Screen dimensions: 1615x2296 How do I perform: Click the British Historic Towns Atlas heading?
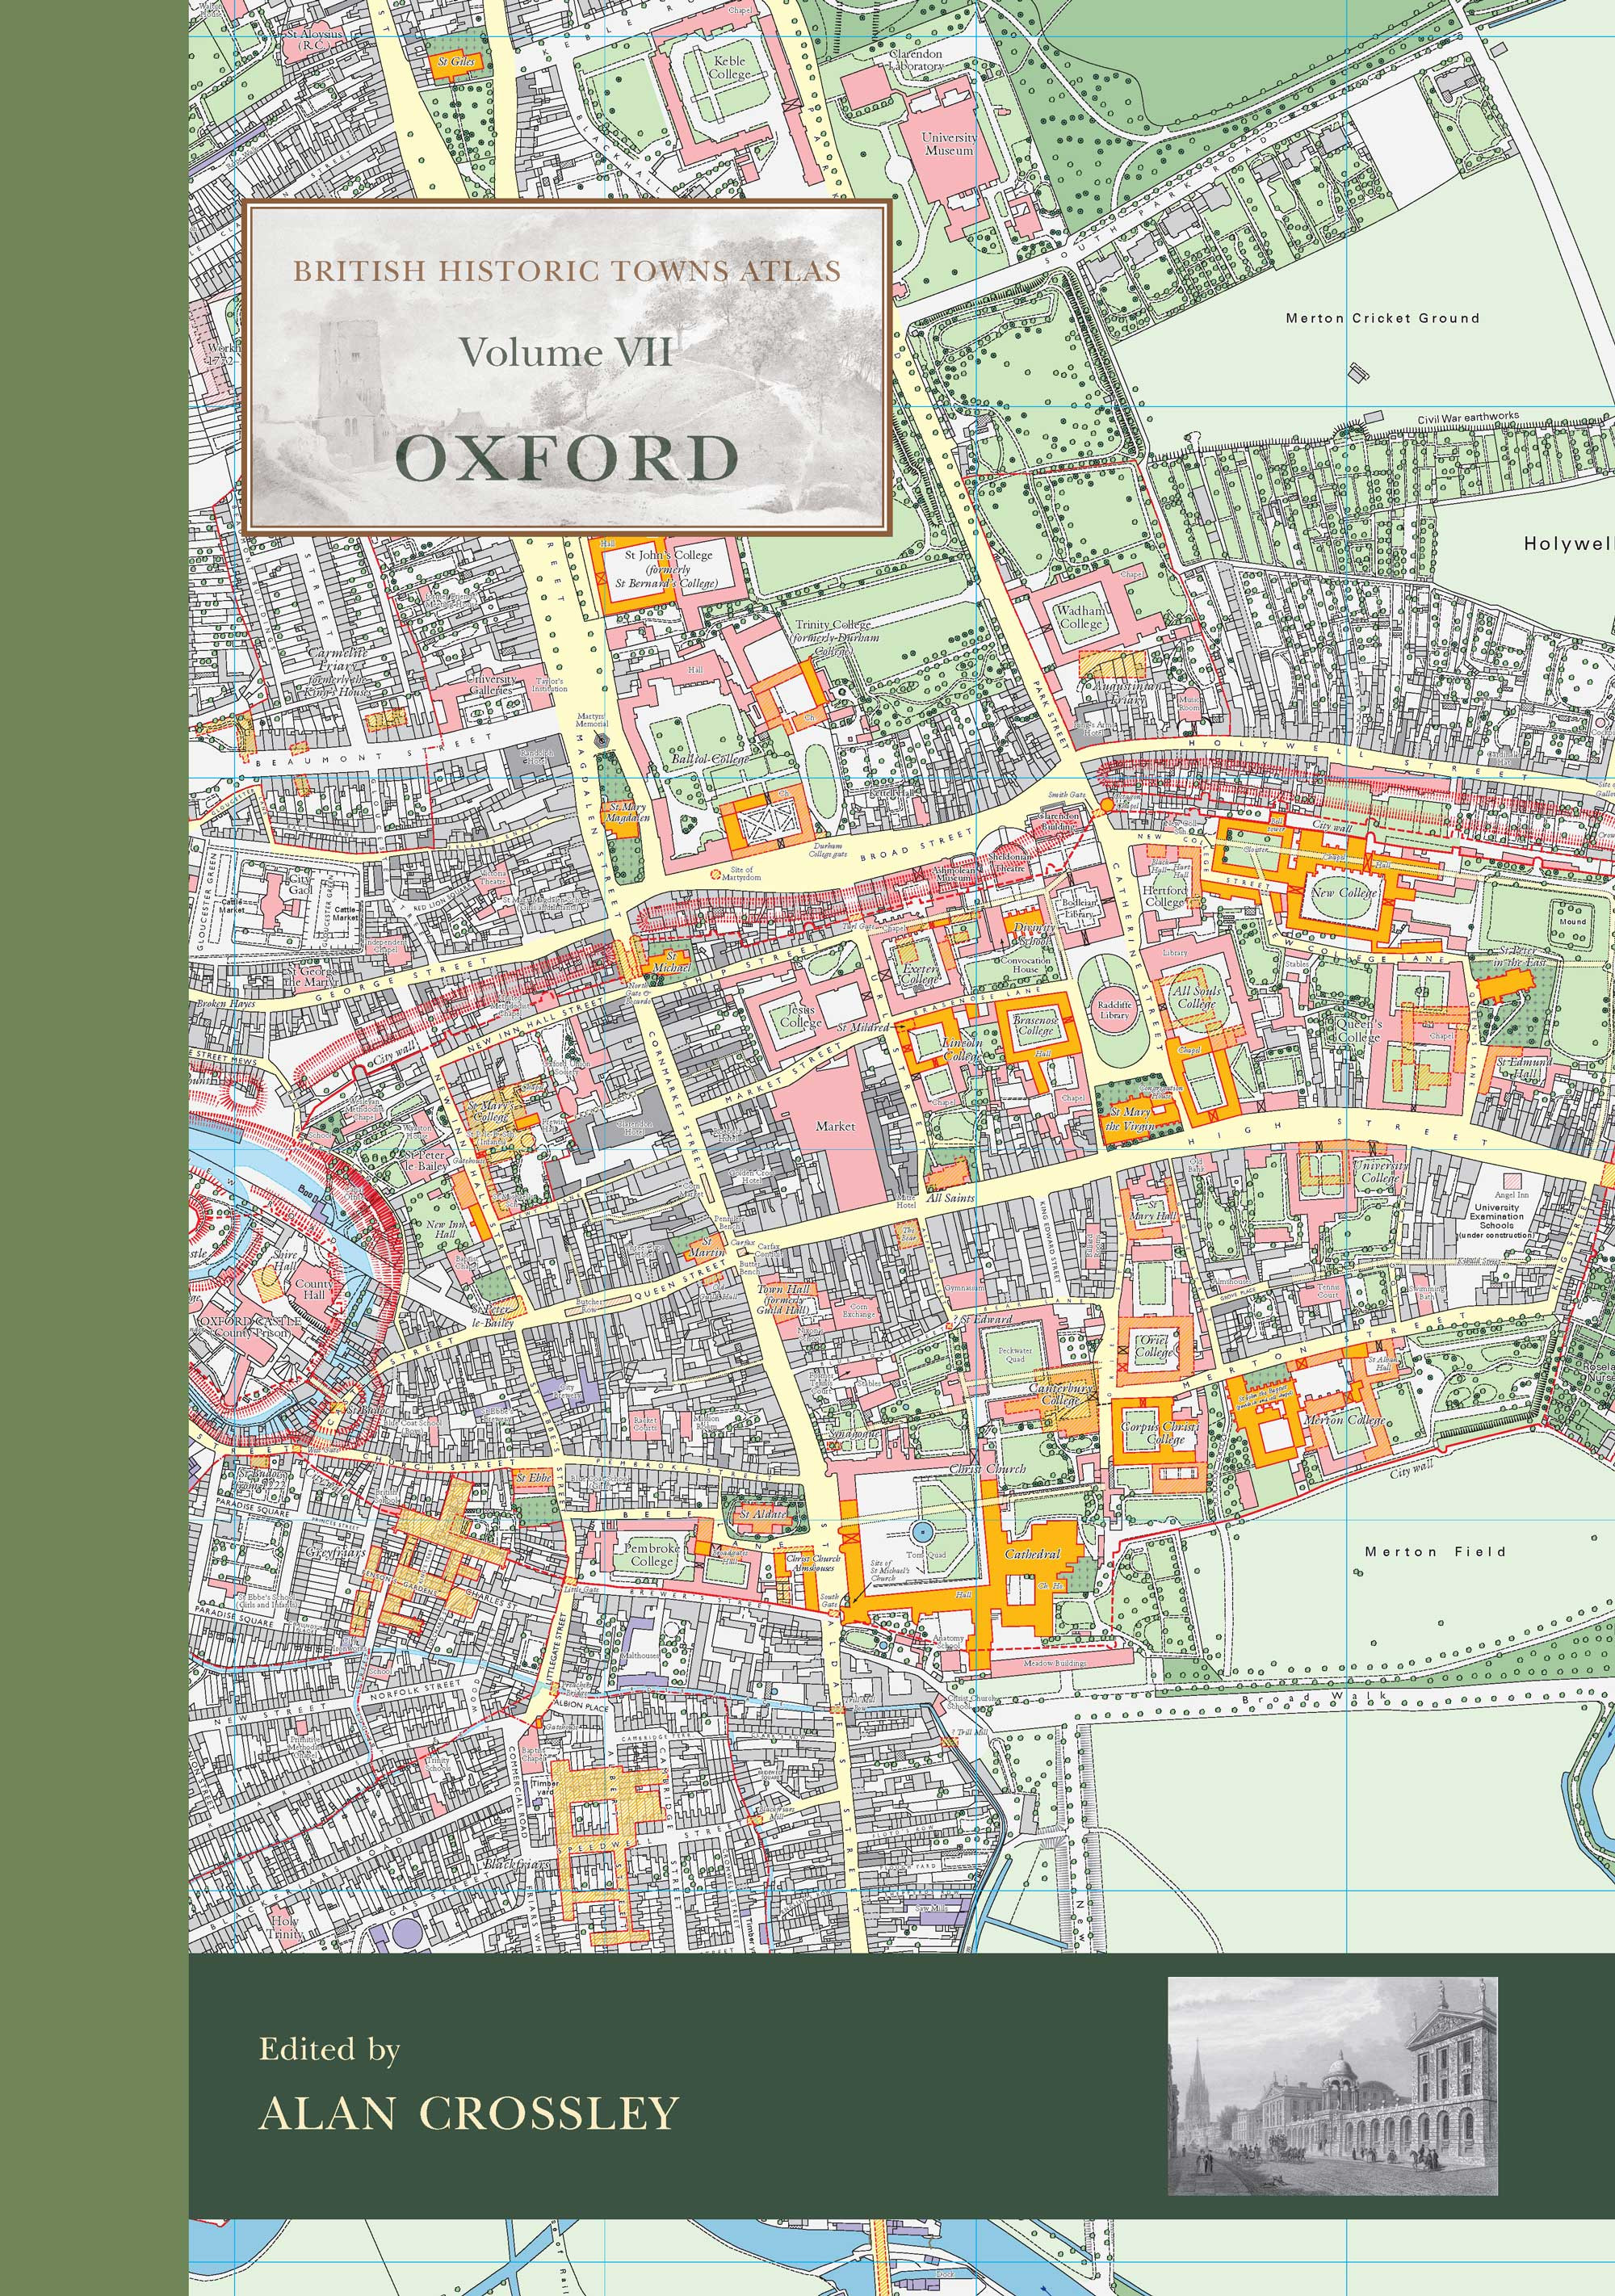pos(566,270)
